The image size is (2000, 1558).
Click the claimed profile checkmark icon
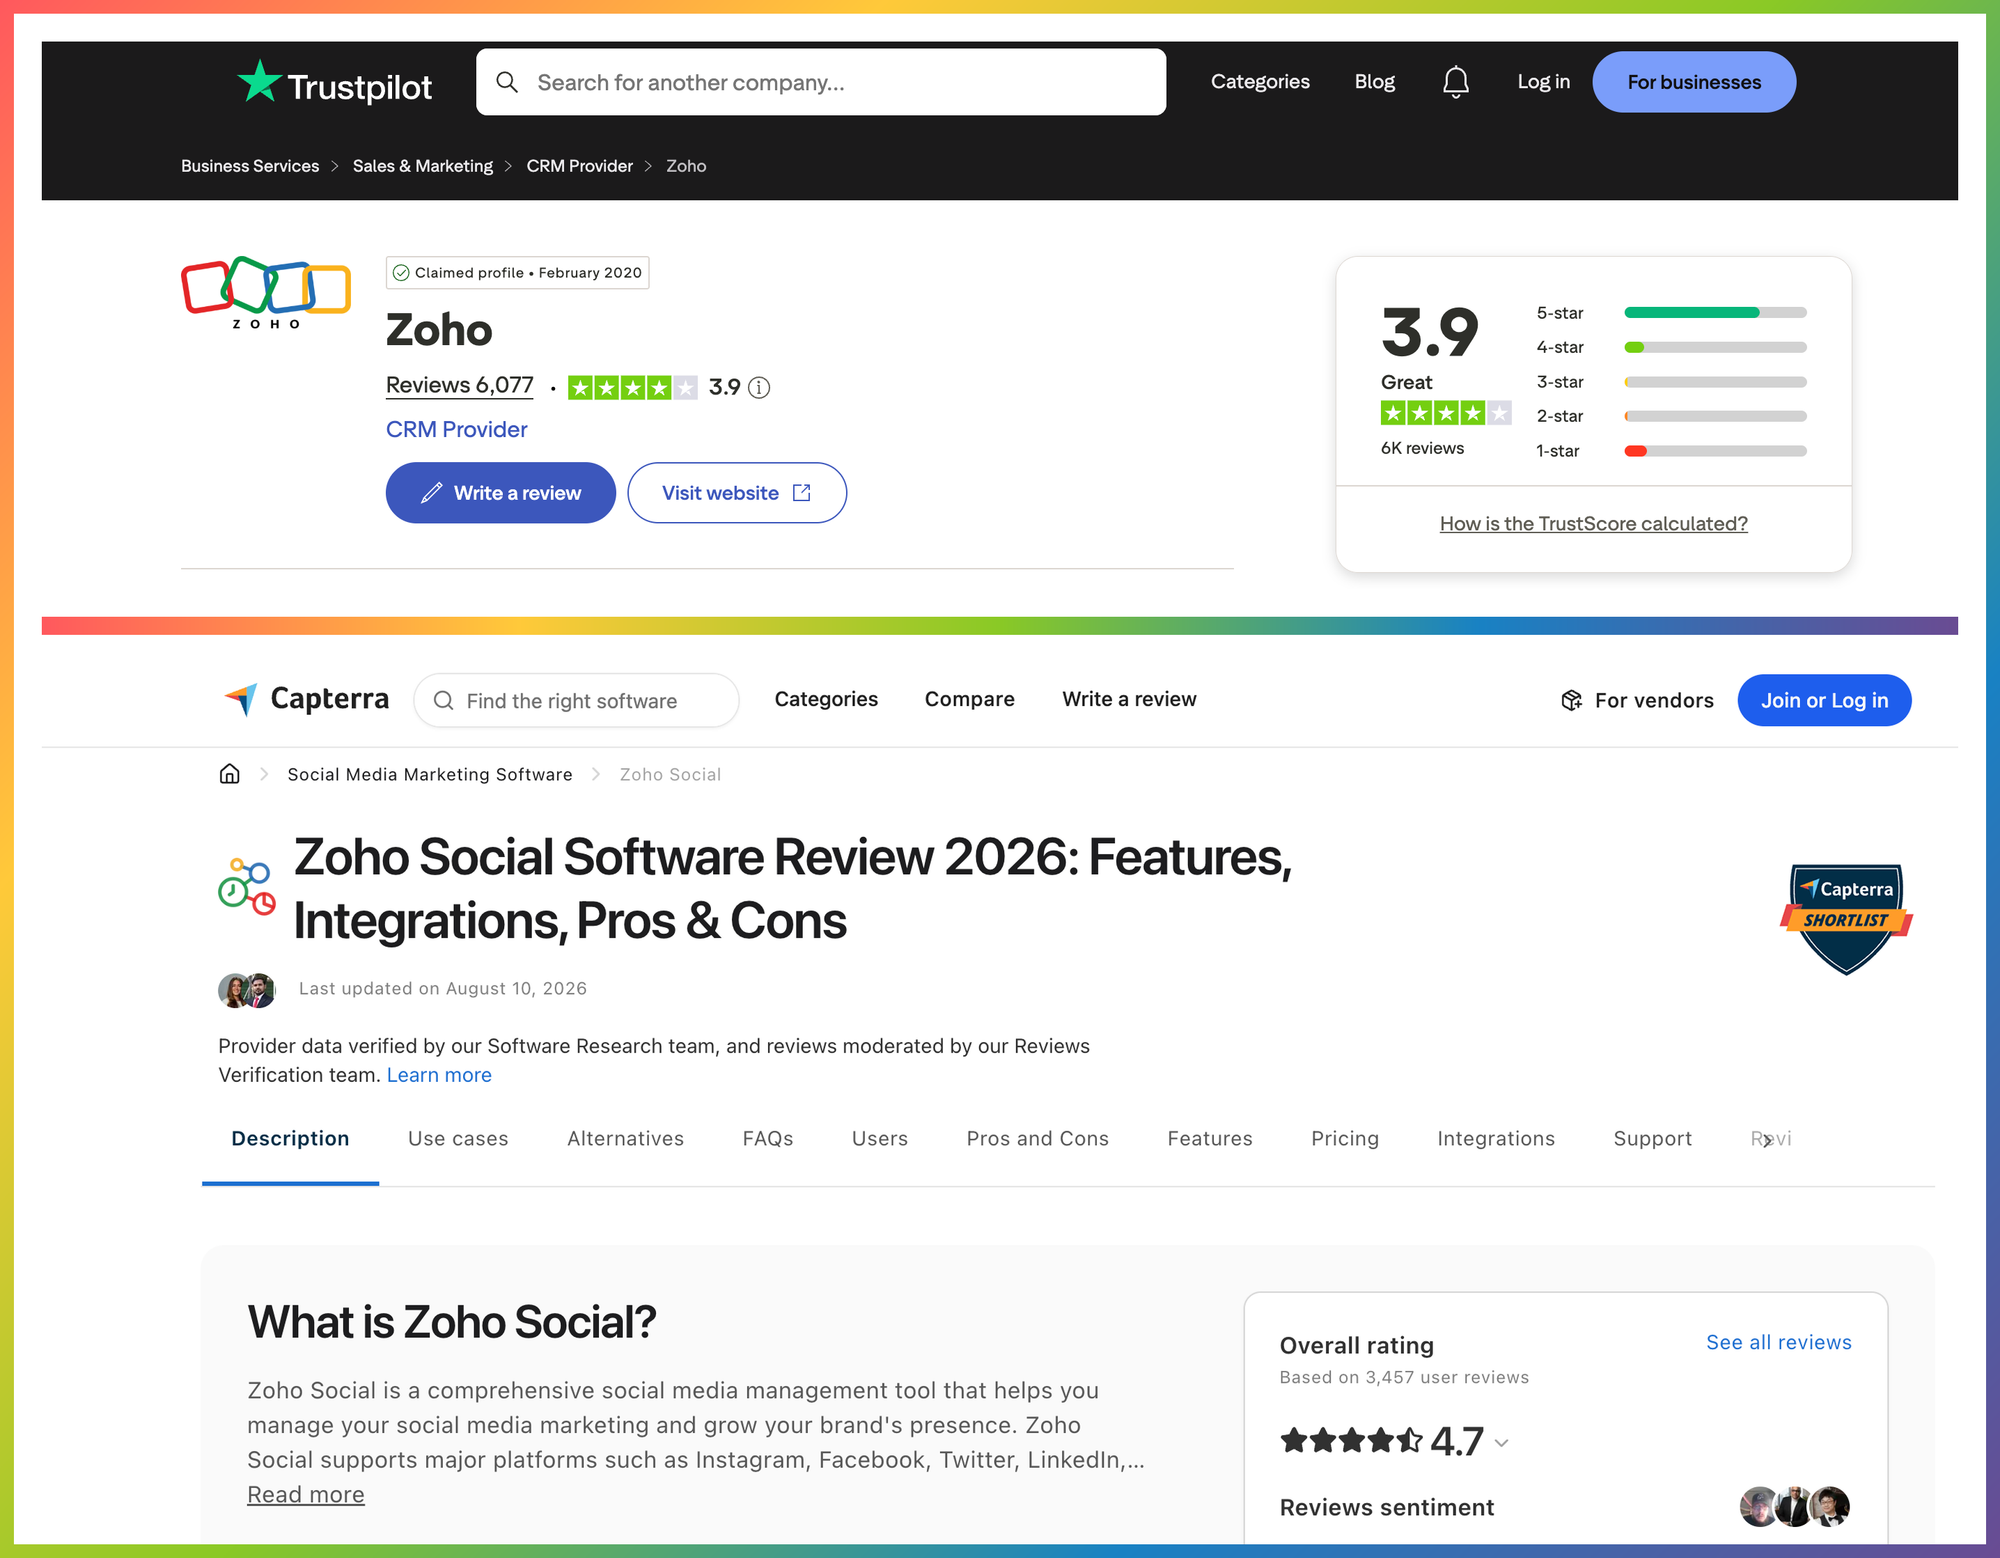[x=401, y=273]
